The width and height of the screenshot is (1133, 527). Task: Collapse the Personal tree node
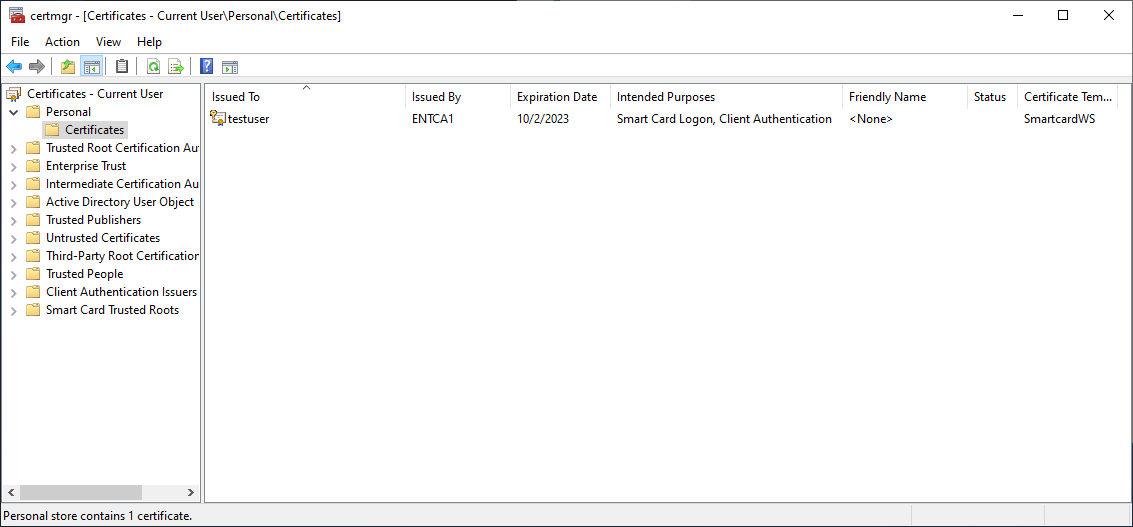tap(13, 112)
